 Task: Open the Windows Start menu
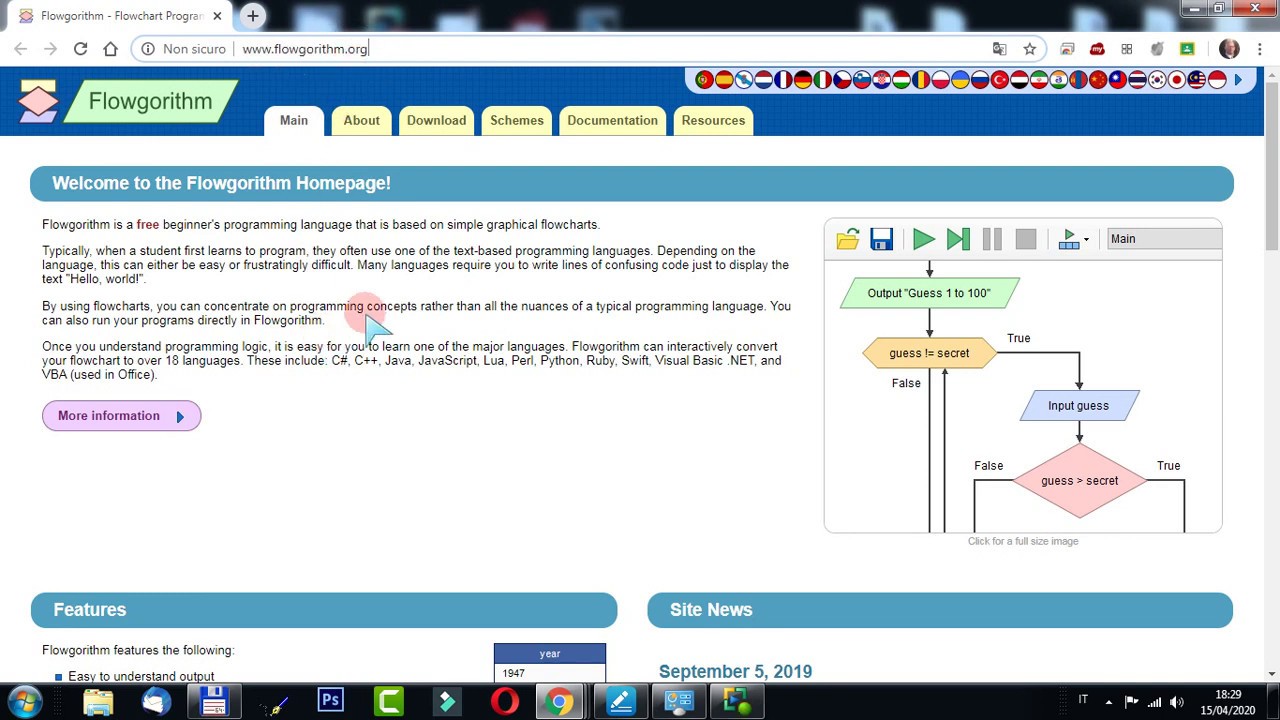[27, 701]
